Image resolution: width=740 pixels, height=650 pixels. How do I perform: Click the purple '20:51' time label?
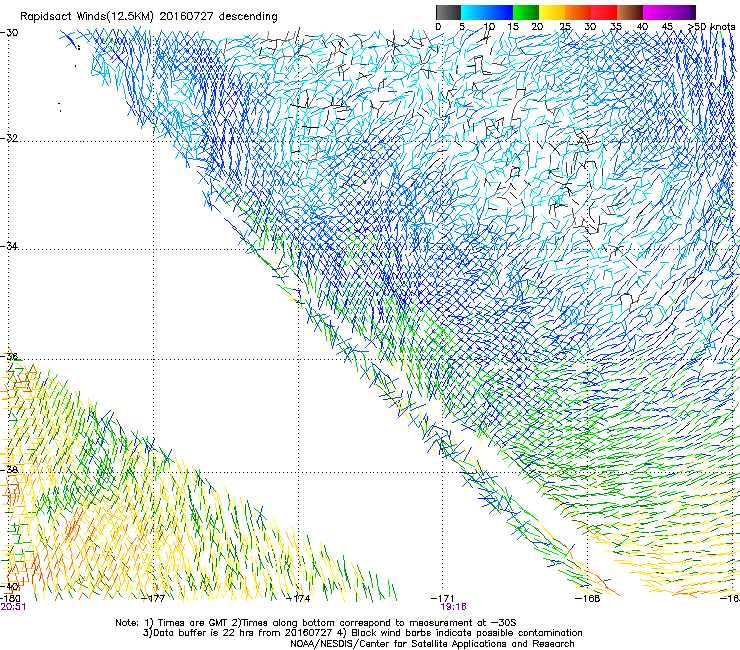click(x=13, y=607)
